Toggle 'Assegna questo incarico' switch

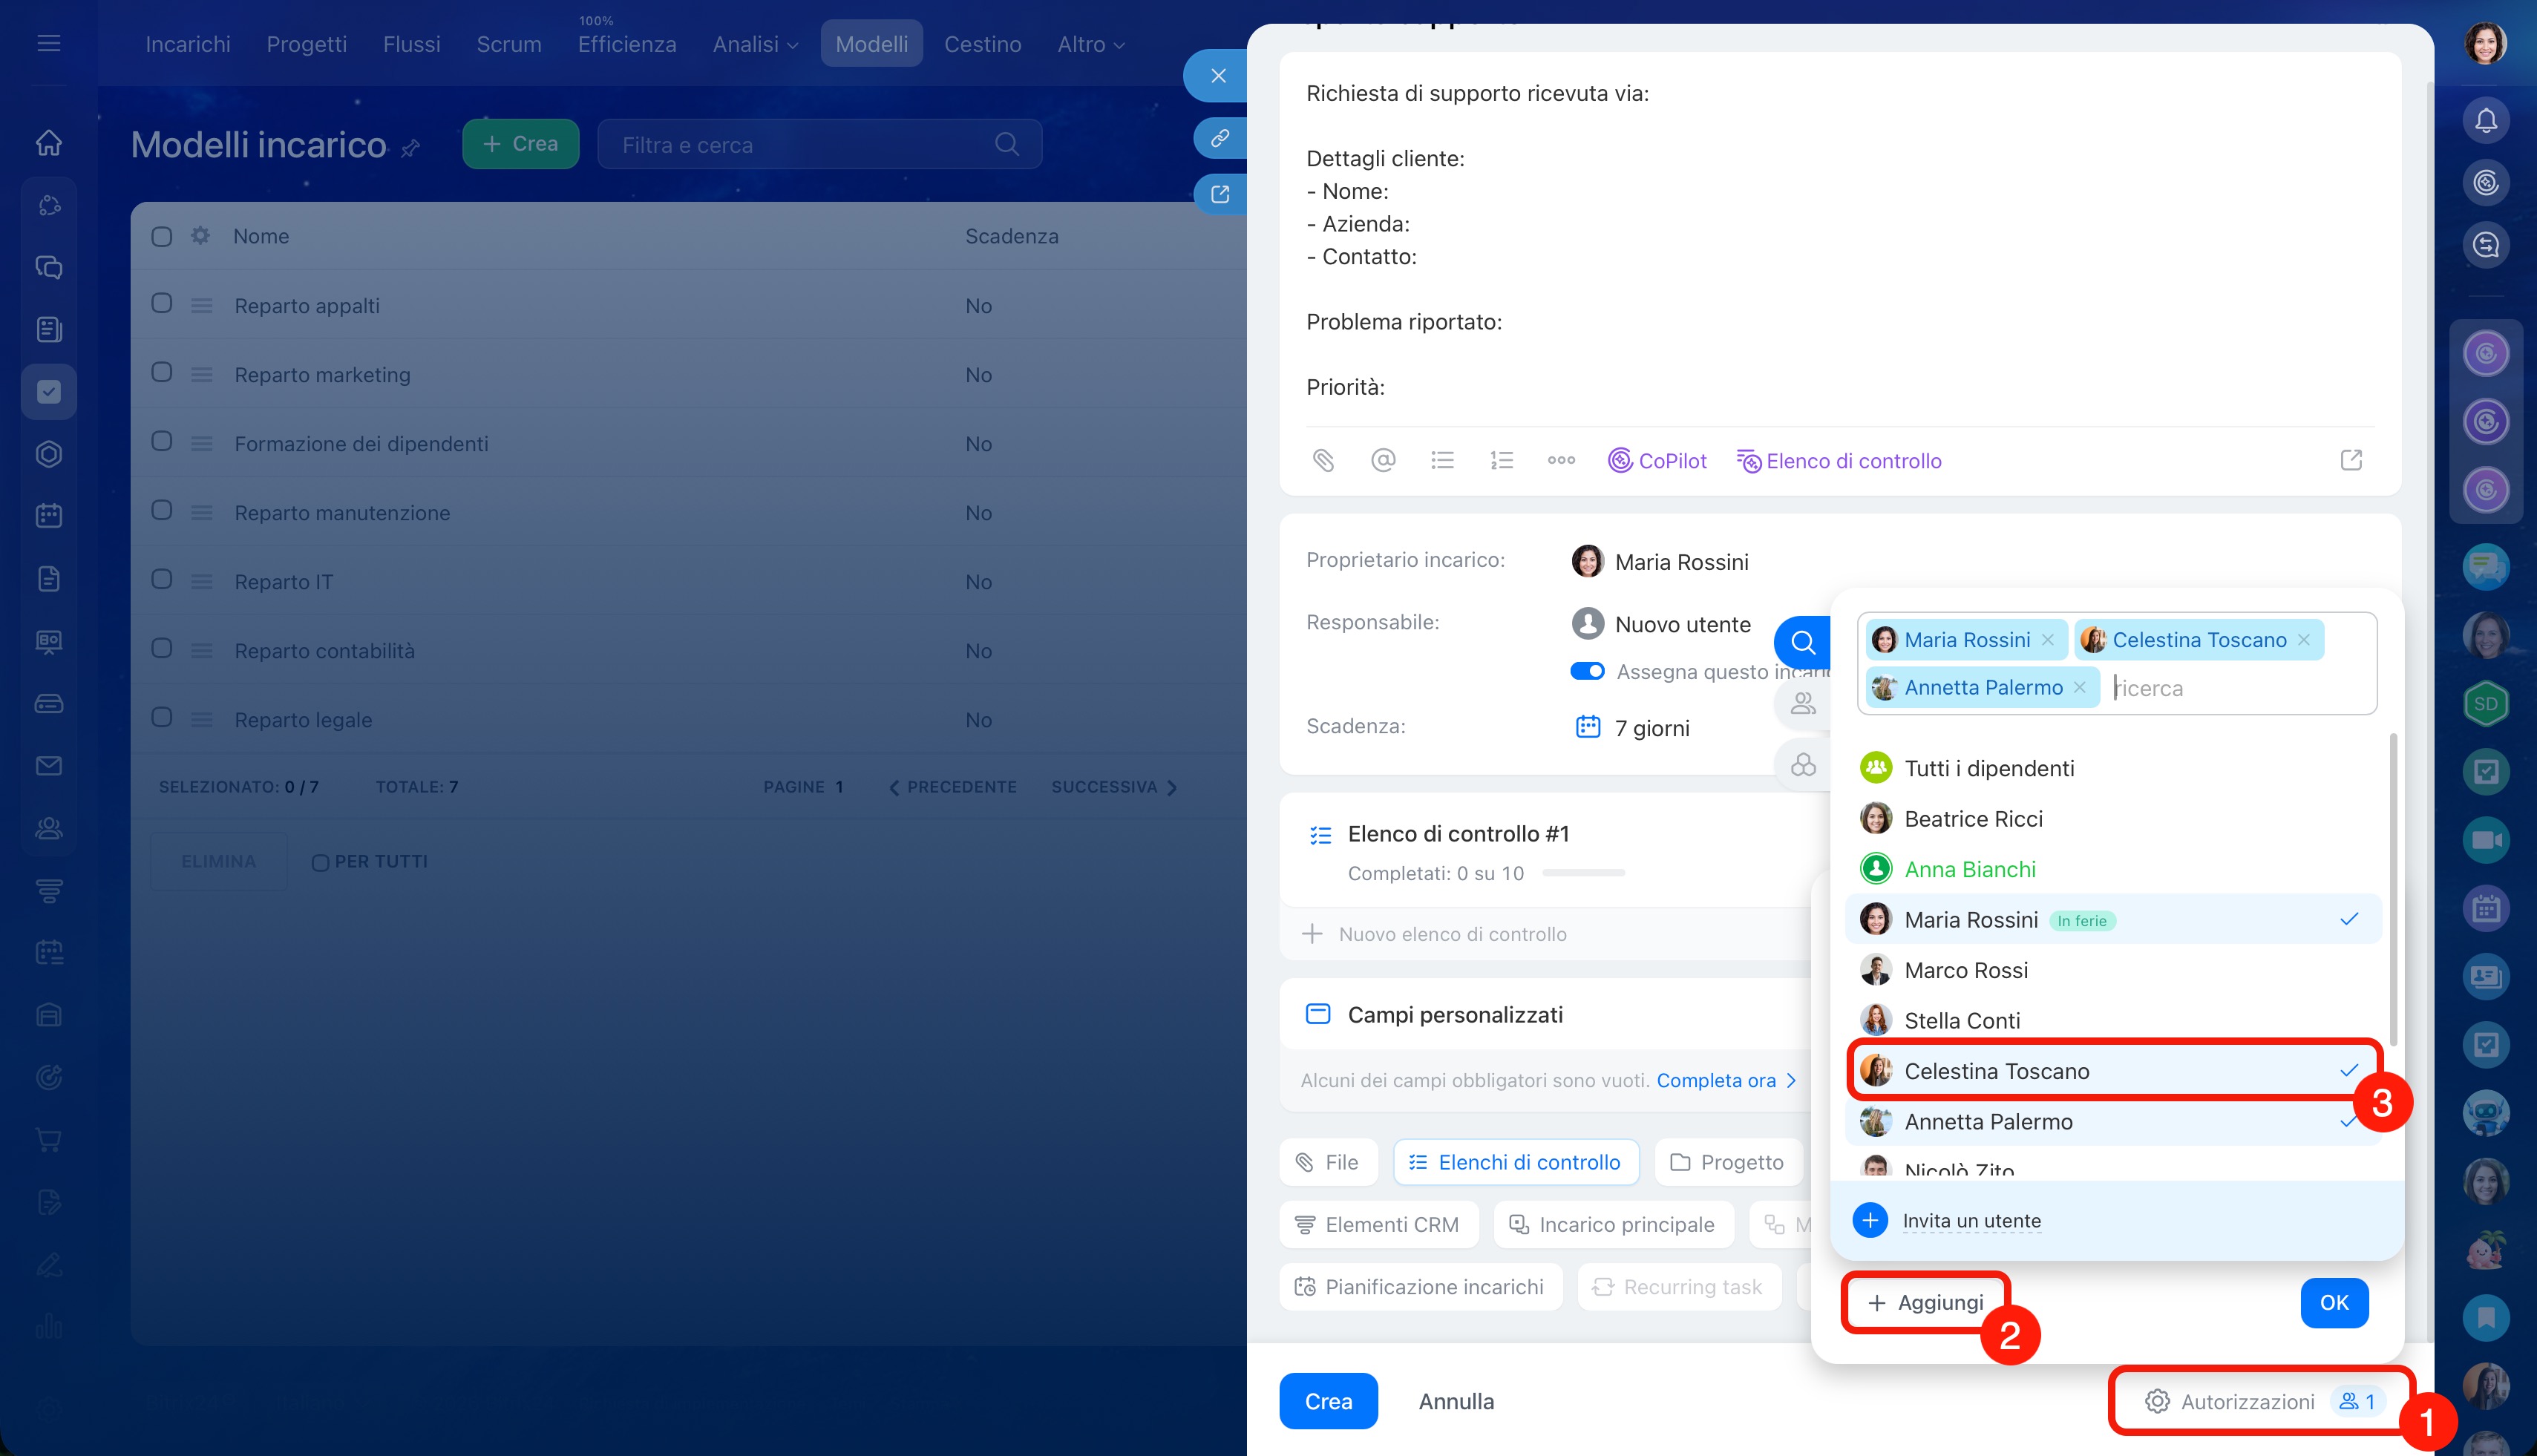pyautogui.click(x=1587, y=671)
